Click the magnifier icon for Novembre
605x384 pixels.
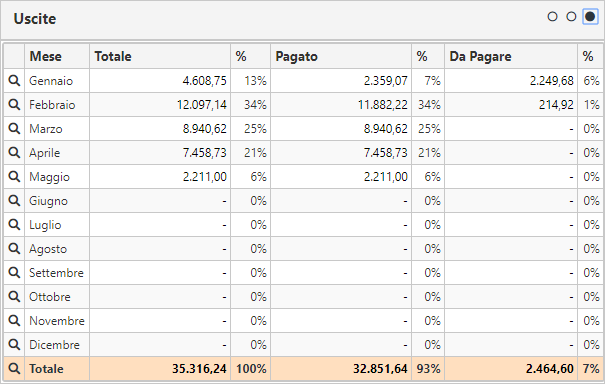pos(14,320)
